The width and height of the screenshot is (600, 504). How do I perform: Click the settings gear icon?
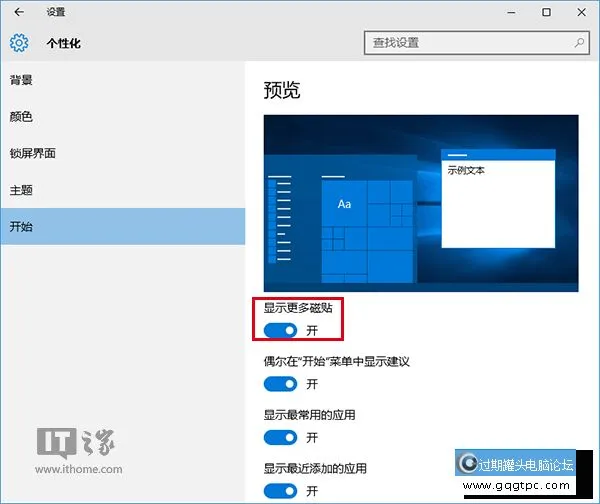click(x=19, y=43)
